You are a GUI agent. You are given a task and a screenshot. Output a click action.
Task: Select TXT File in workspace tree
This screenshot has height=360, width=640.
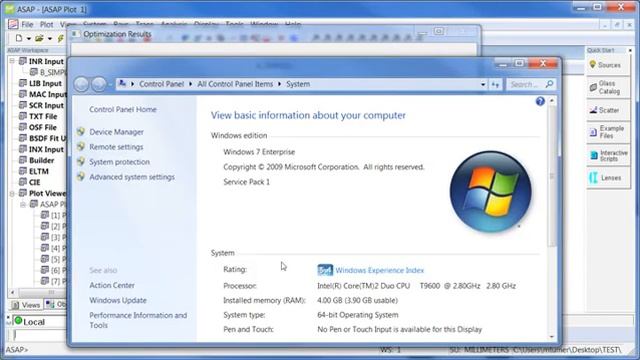point(43,116)
